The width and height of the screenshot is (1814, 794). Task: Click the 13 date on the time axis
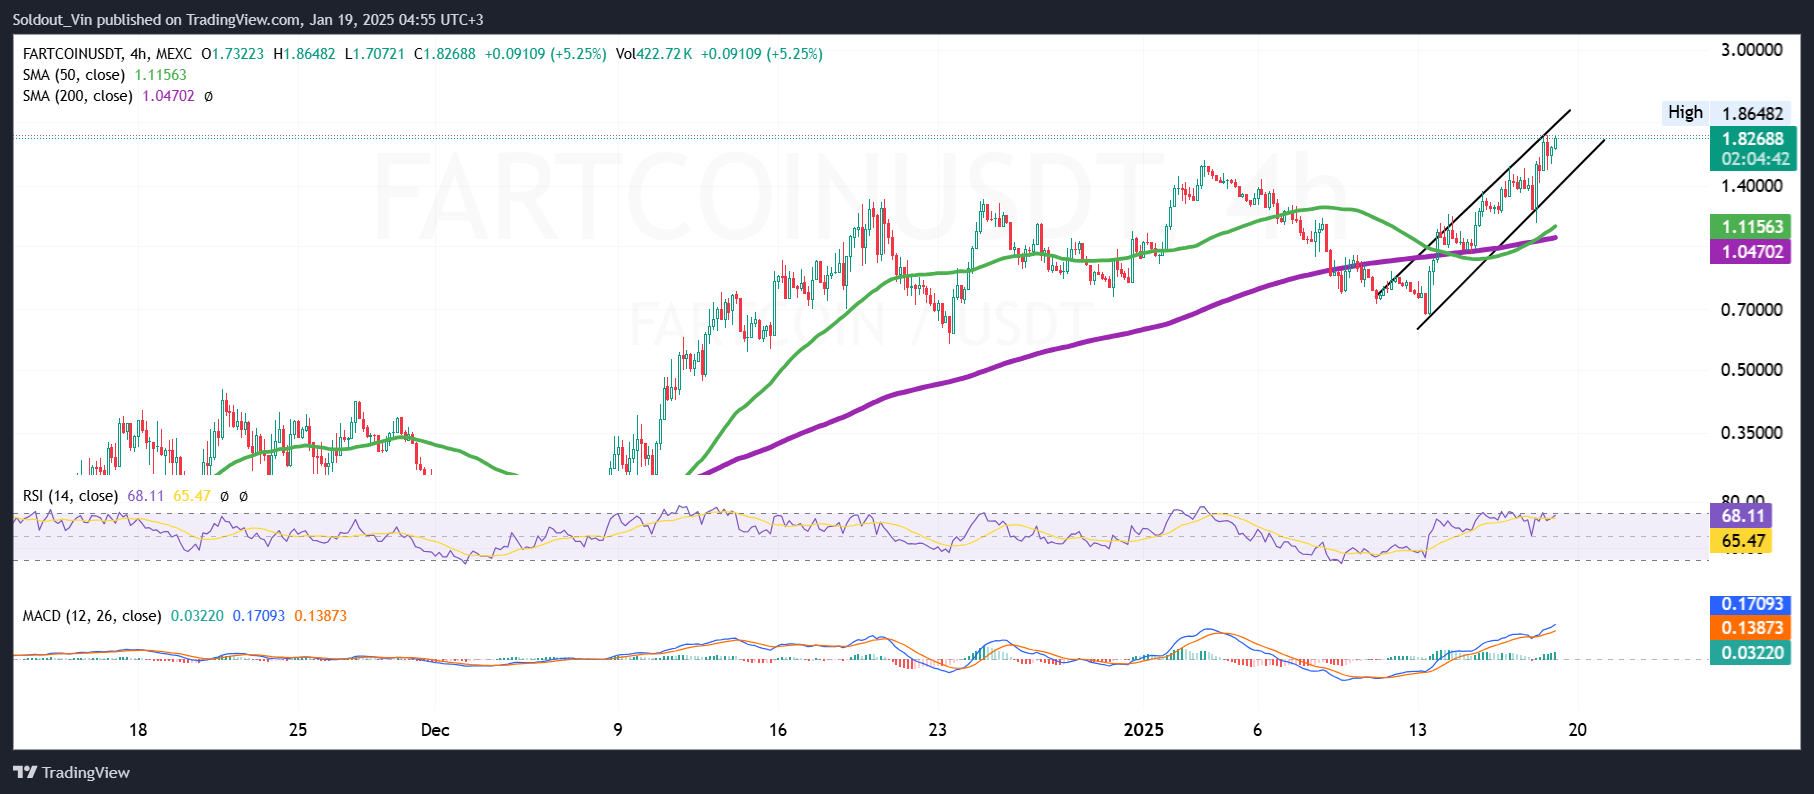point(1418,730)
